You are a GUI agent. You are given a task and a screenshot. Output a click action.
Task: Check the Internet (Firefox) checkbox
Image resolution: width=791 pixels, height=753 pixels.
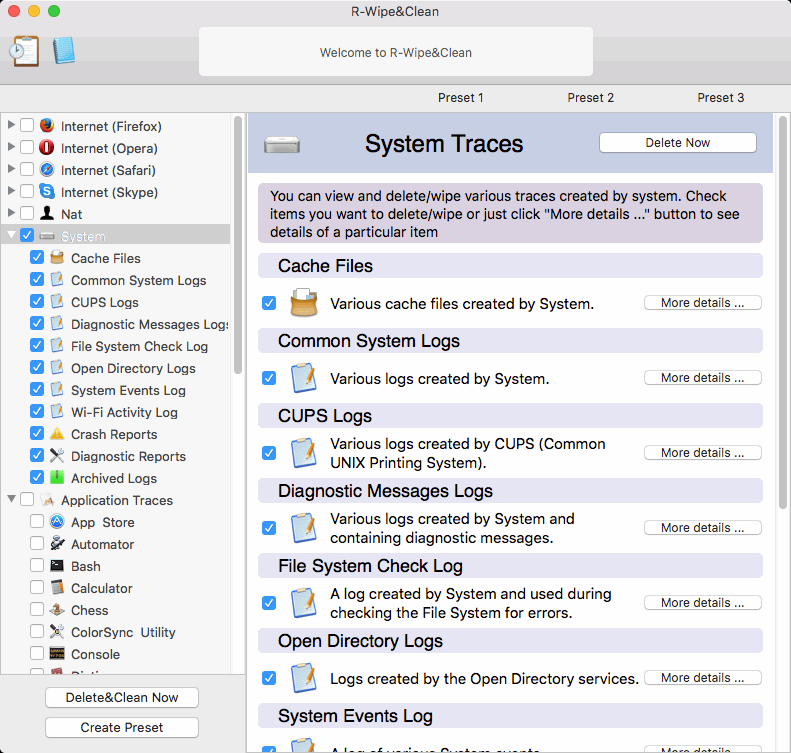pyautogui.click(x=27, y=125)
